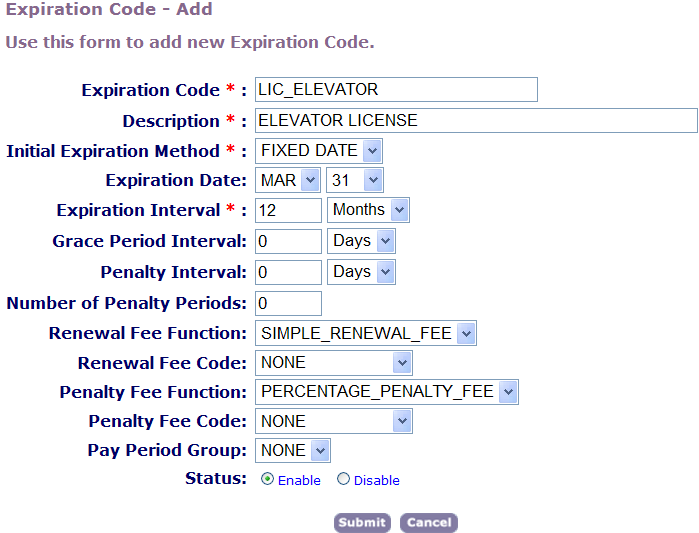Click the Number of Penalty Periods field

pyautogui.click(x=289, y=303)
